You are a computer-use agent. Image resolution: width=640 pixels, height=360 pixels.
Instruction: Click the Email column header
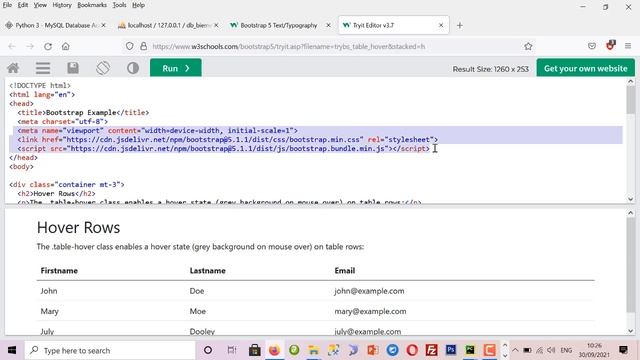344,271
